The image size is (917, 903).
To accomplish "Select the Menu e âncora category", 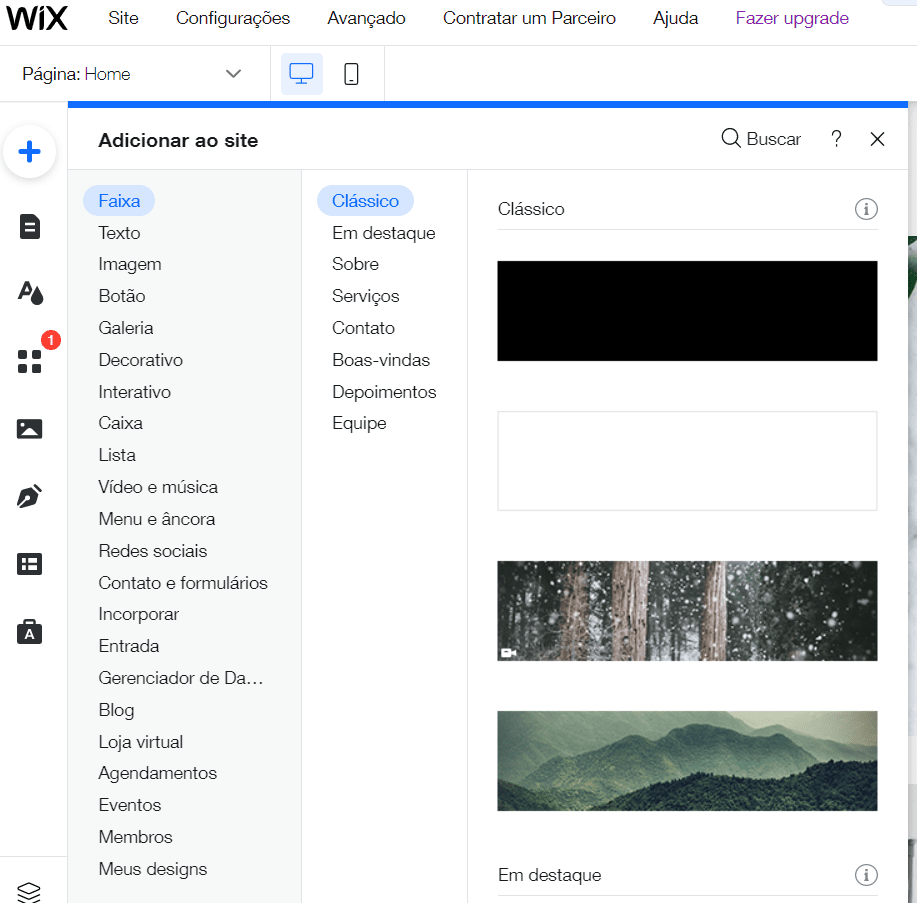I will click(157, 519).
